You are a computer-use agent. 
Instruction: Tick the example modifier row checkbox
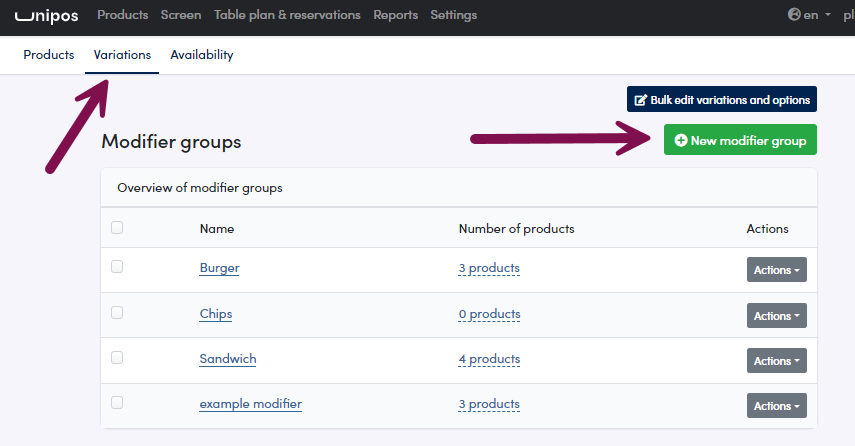(x=117, y=402)
